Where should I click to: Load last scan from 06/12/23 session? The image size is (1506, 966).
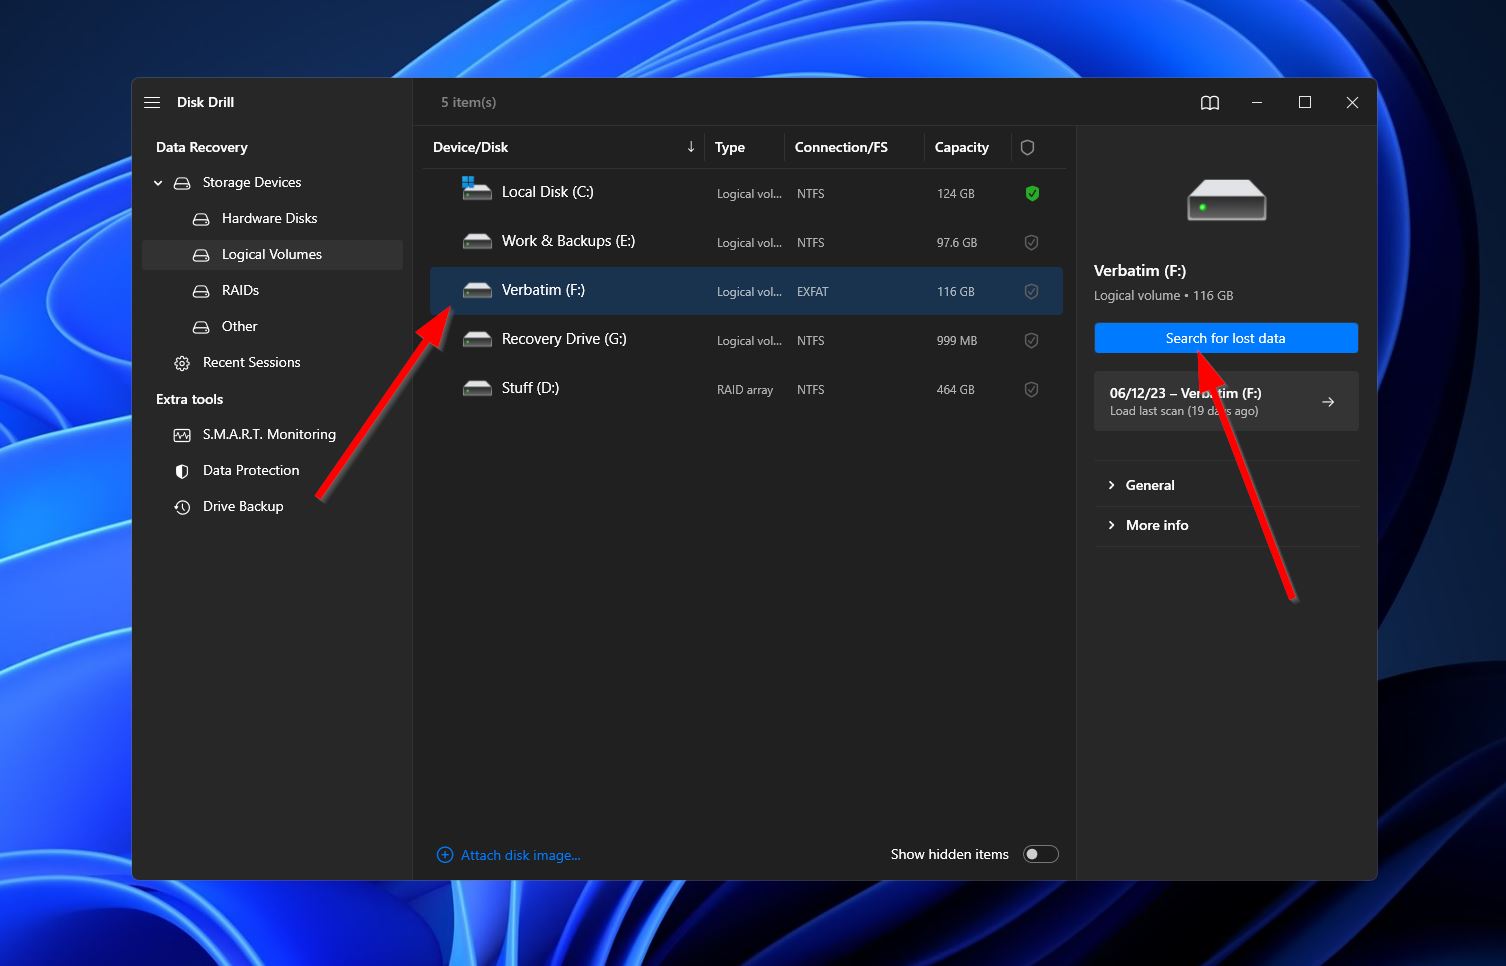(x=1226, y=401)
